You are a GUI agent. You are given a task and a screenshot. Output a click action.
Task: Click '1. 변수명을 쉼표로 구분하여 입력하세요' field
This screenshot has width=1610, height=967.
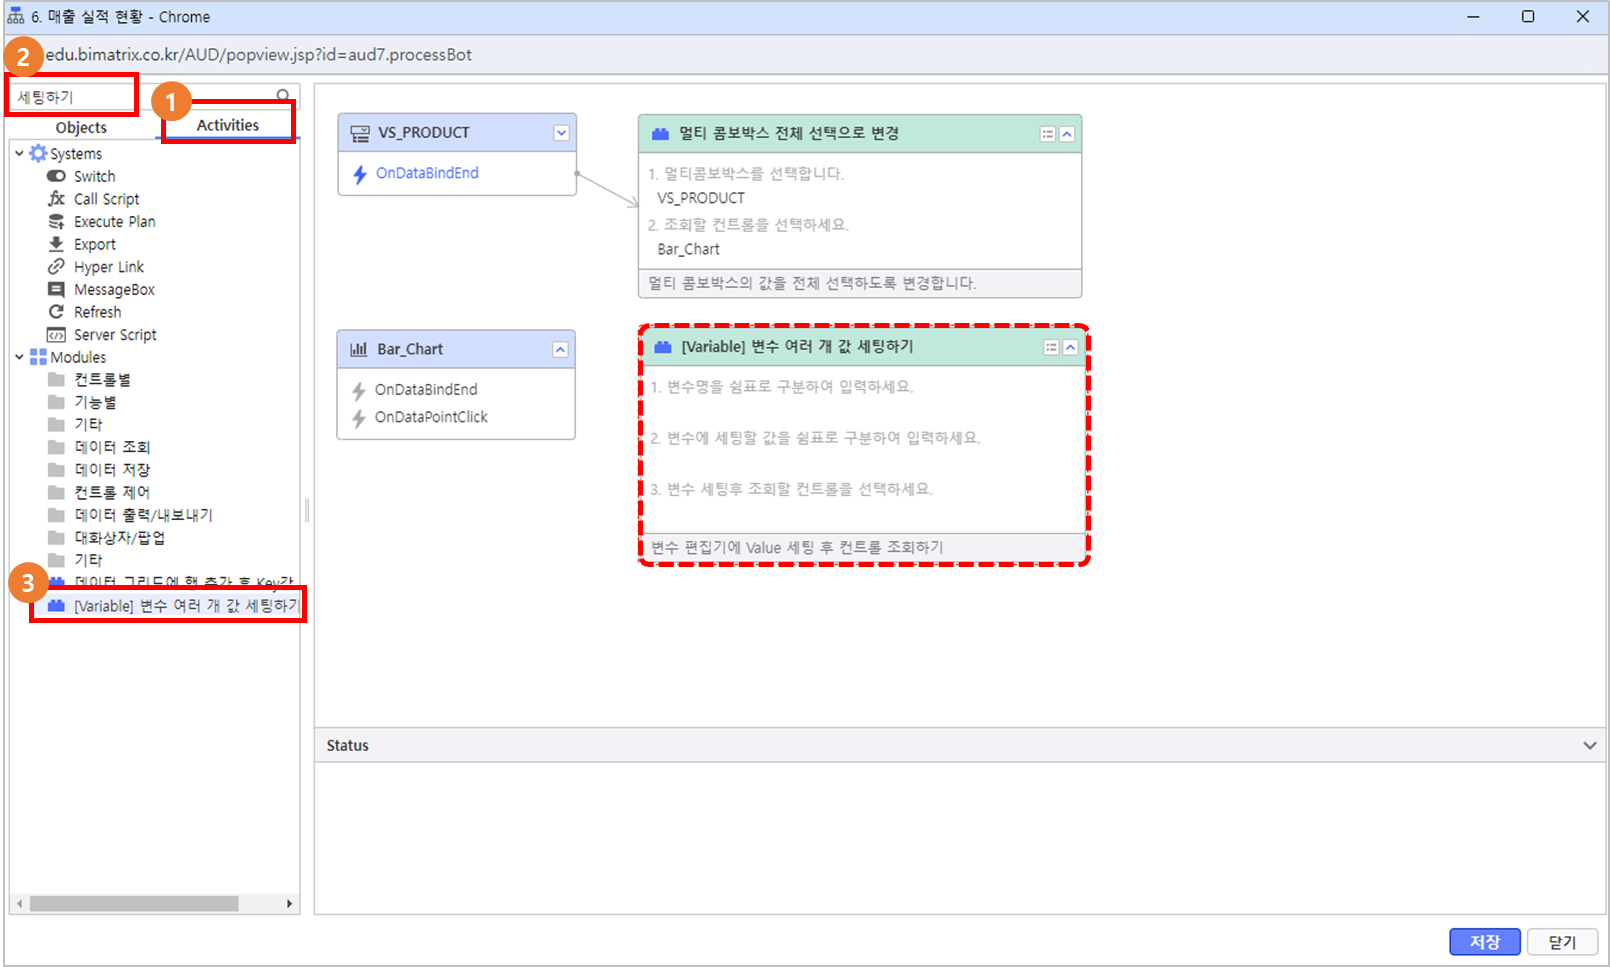(x=780, y=387)
